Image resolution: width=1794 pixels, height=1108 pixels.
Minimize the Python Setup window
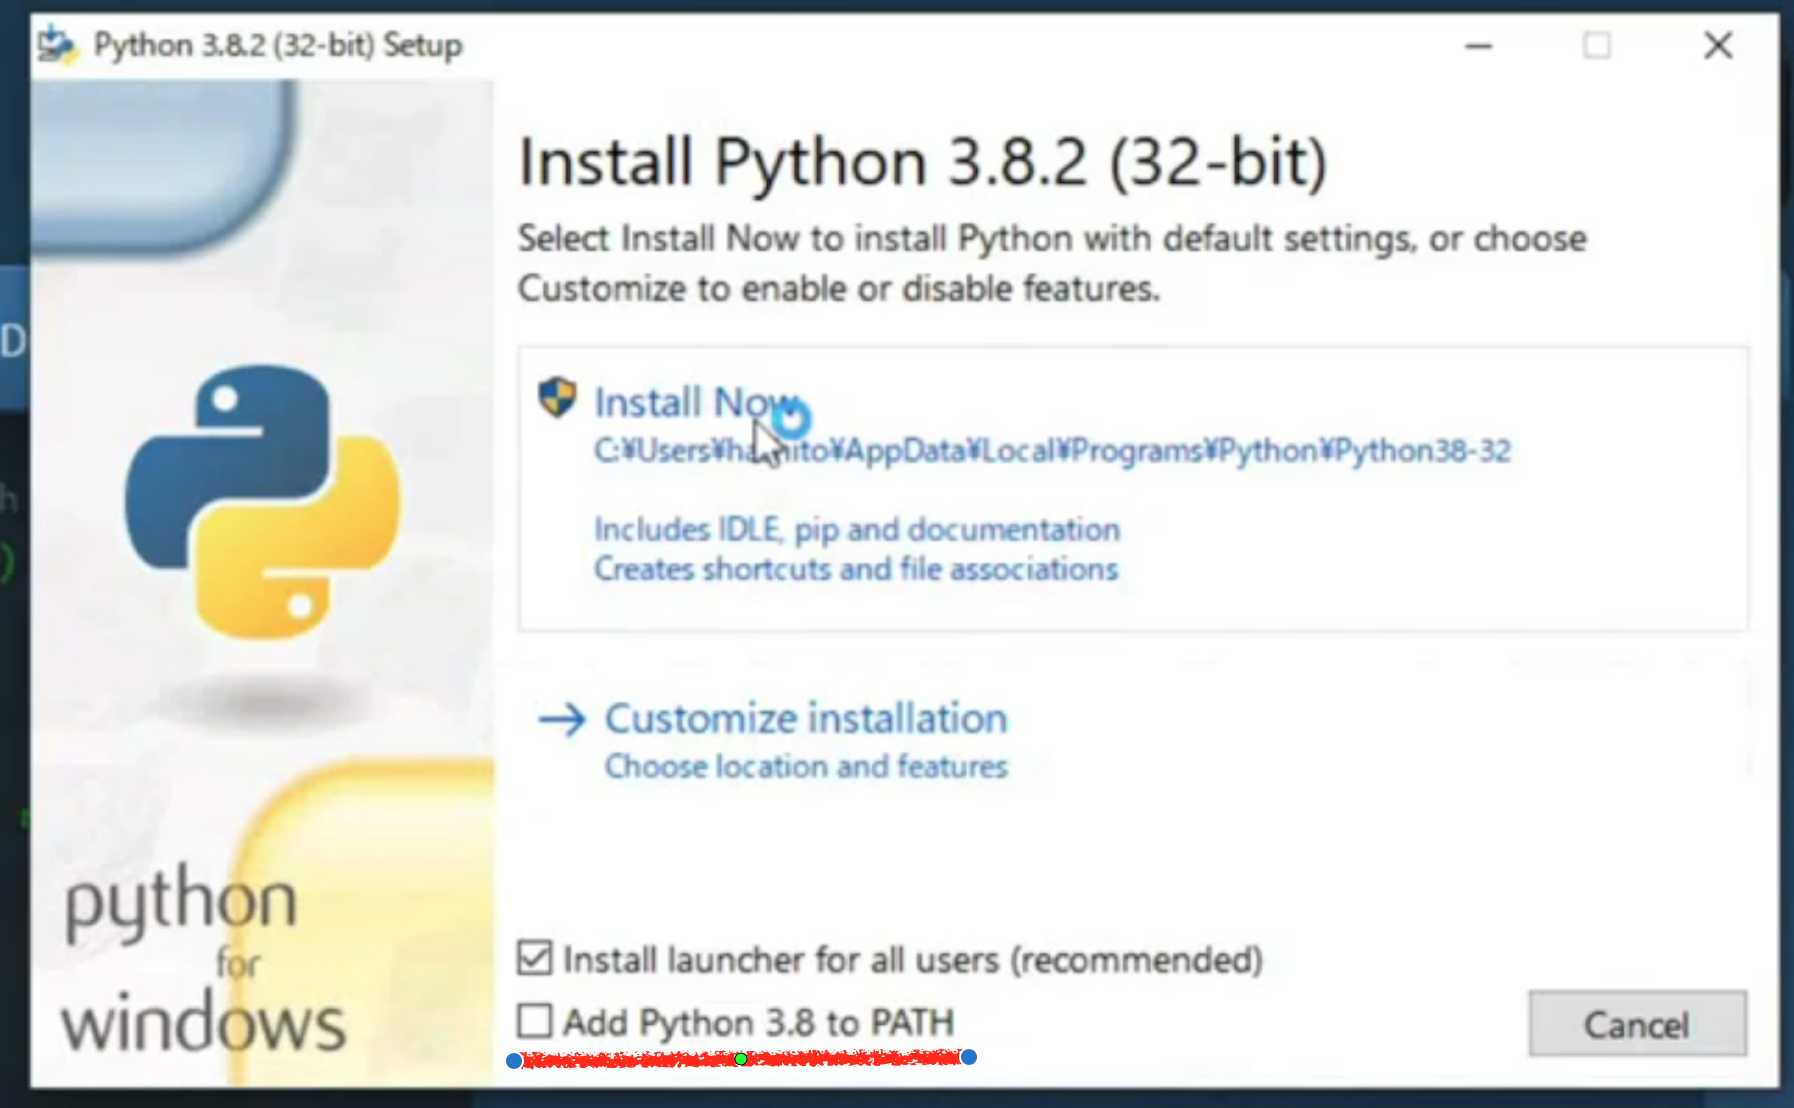[1478, 46]
